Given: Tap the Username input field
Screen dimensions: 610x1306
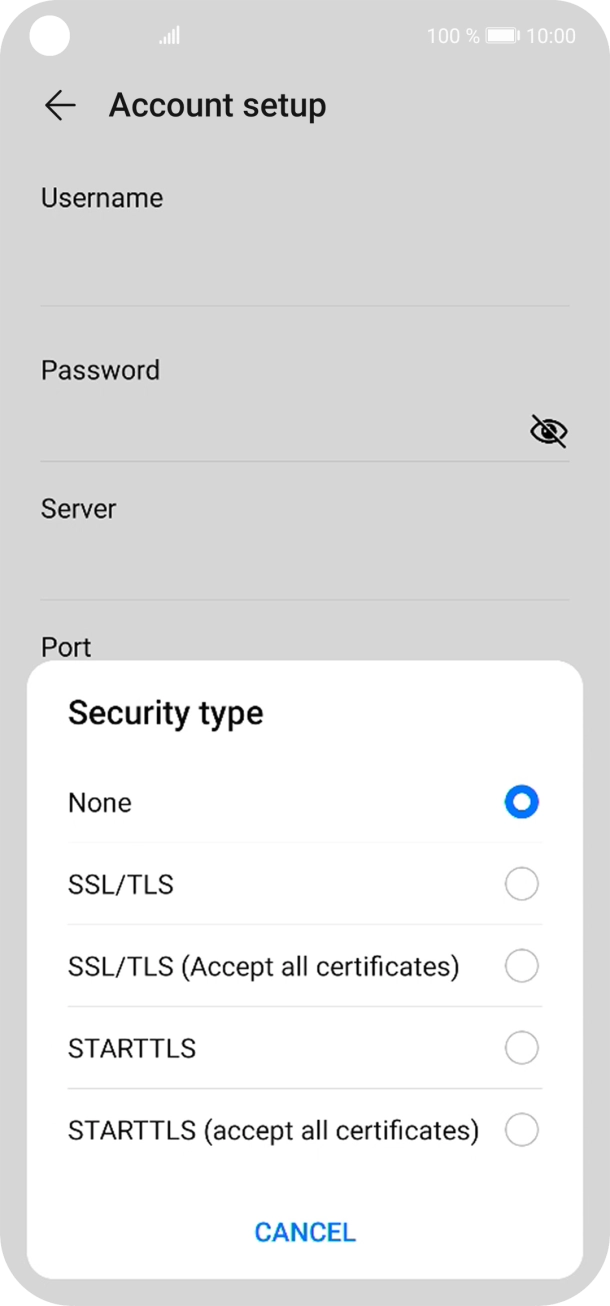Looking at the screenshot, I should [304, 265].
